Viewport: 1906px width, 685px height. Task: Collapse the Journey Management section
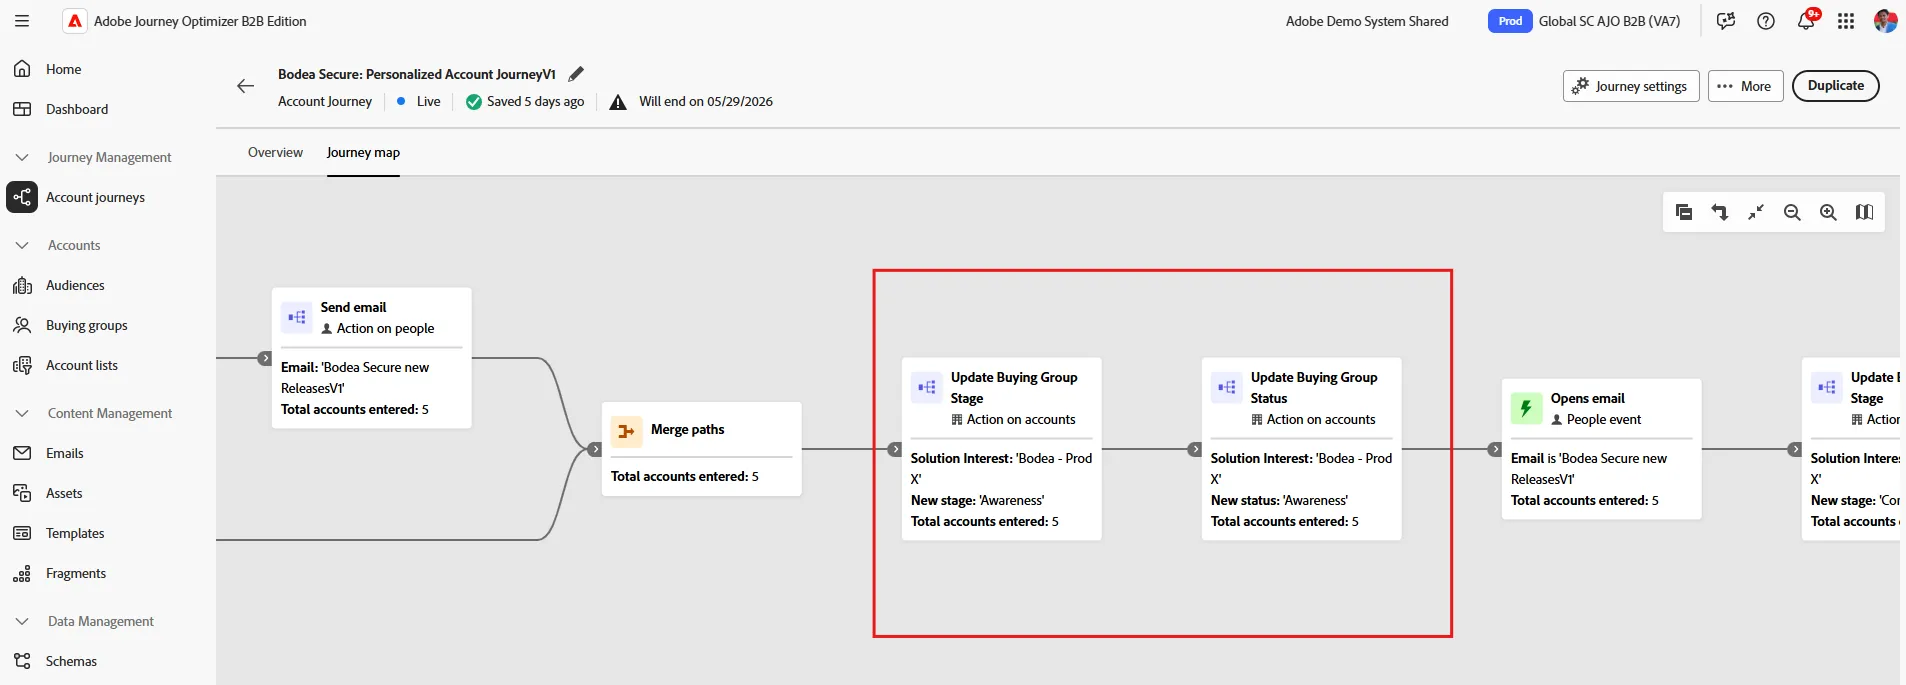pyautogui.click(x=22, y=157)
